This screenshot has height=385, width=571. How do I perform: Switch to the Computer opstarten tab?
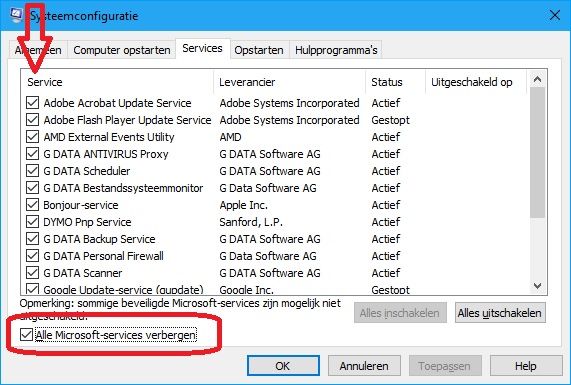click(122, 50)
